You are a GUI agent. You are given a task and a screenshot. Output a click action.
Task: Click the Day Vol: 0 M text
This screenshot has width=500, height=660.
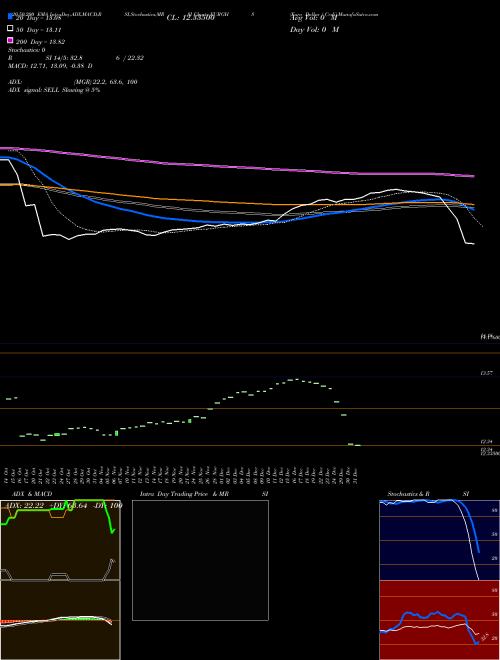314,30
